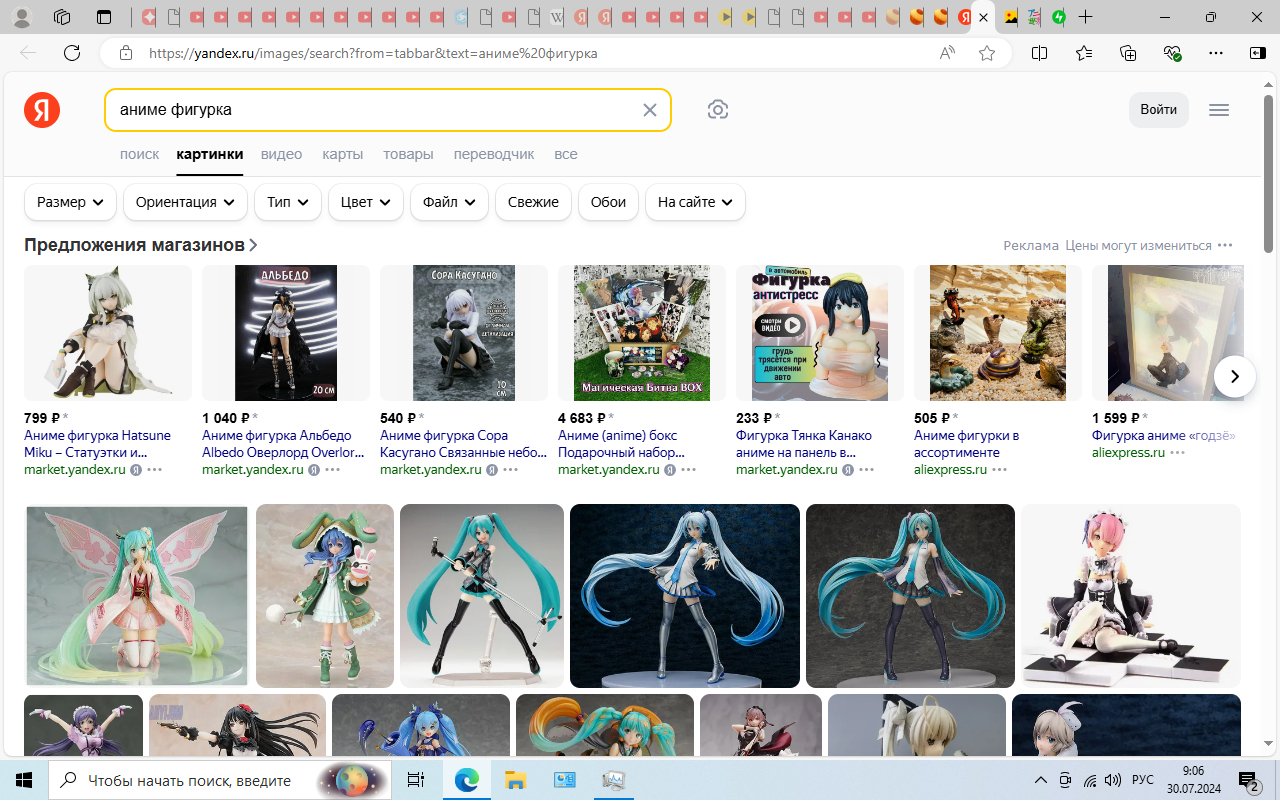Open the Yandex hamburger menu
1280x800 pixels.
tap(1219, 110)
